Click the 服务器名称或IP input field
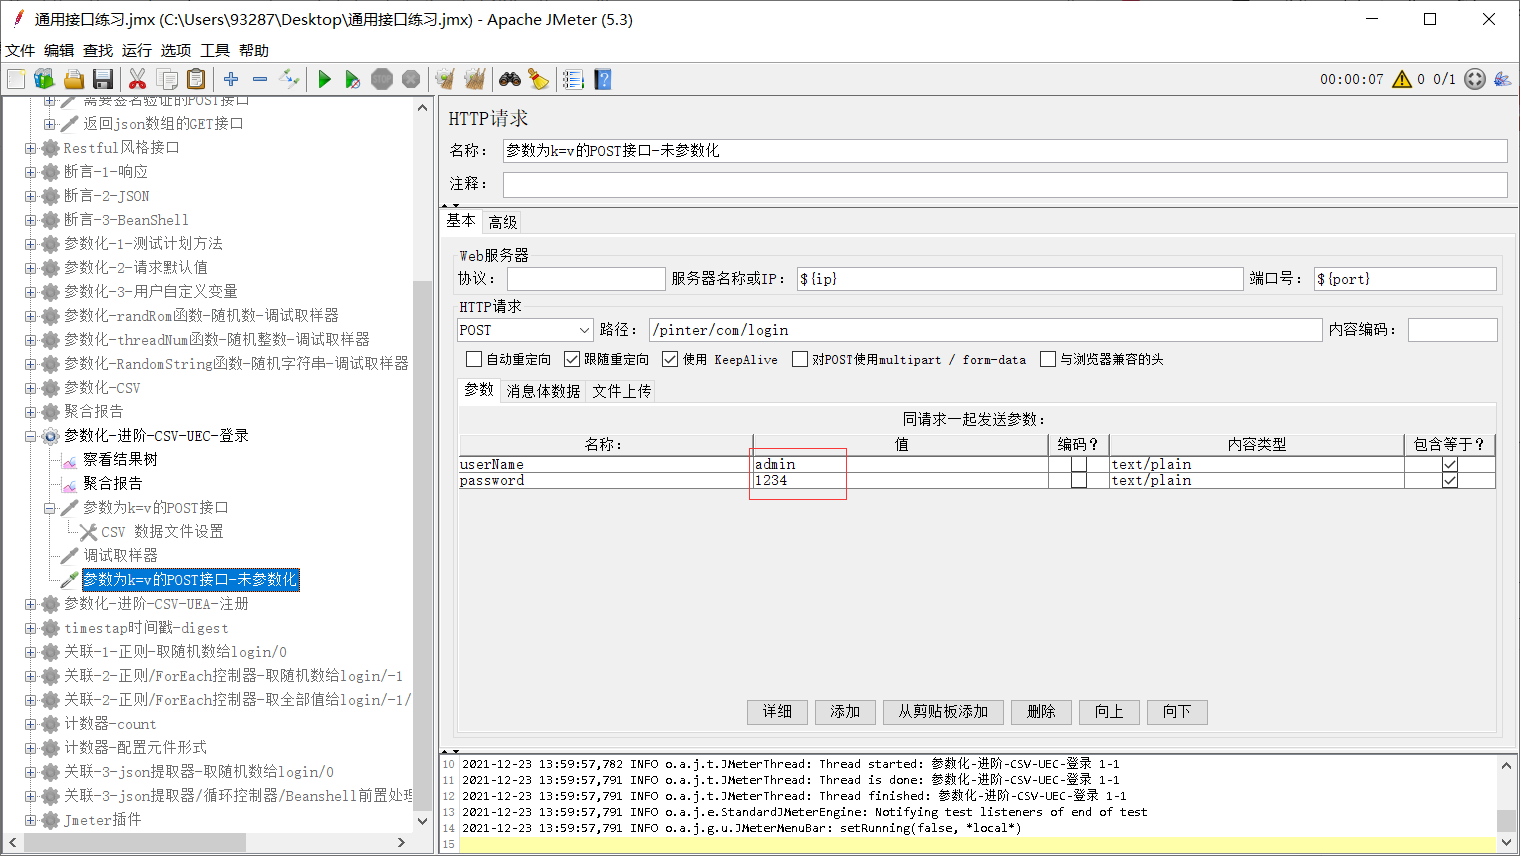Image resolution: width=1520 pixels, height=856 pixels. point(1020,279)
